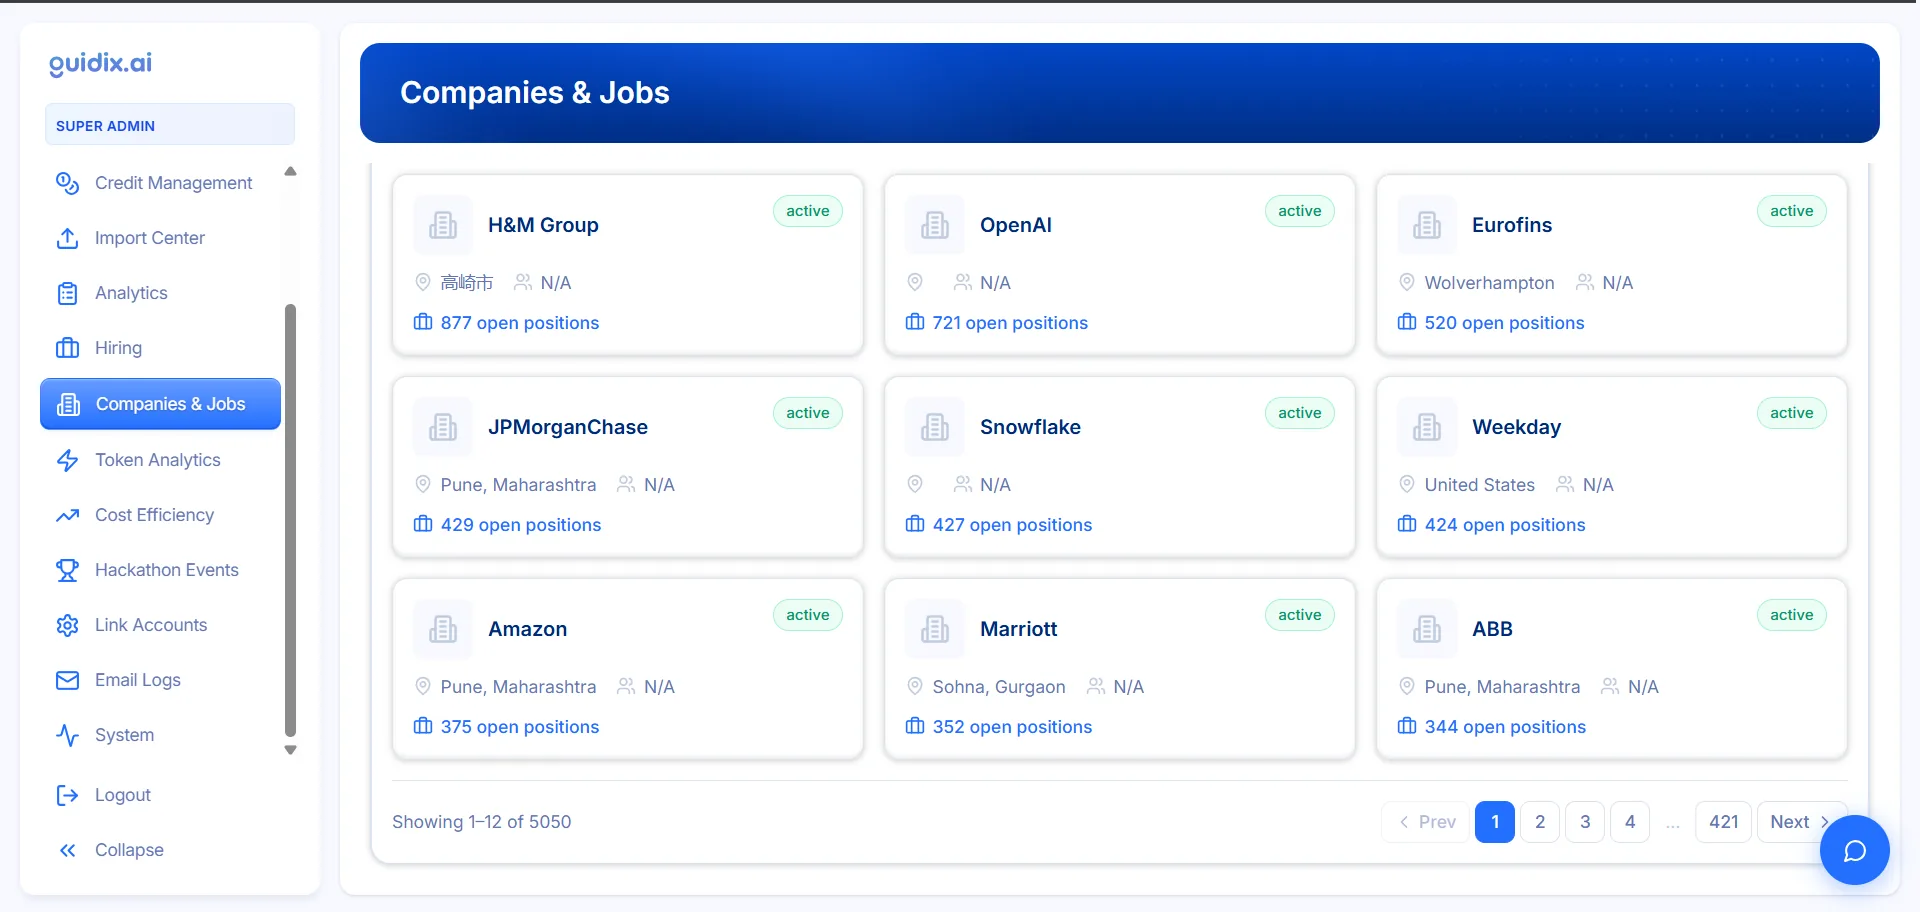The width and height of the screenshot is (1920, 912).
Task: Click the Link Accounts gear icon
Action: click(x=67, y=625)
